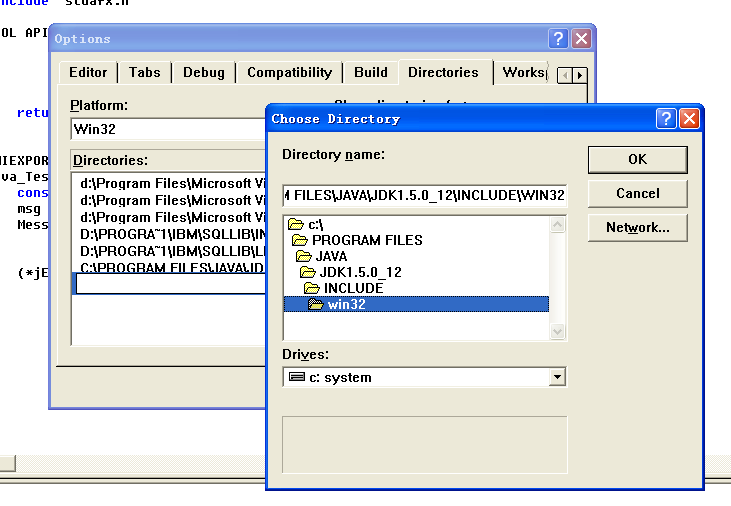The image size is (731, 506).
Task: Click the empty new directory entry field
Action: pyautogui.click(x=171, y=284)
